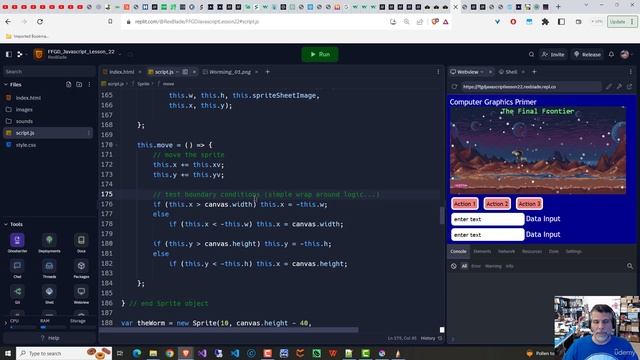Collapse the Tools section
Screen dimensions: 640x360
point(6,224)
